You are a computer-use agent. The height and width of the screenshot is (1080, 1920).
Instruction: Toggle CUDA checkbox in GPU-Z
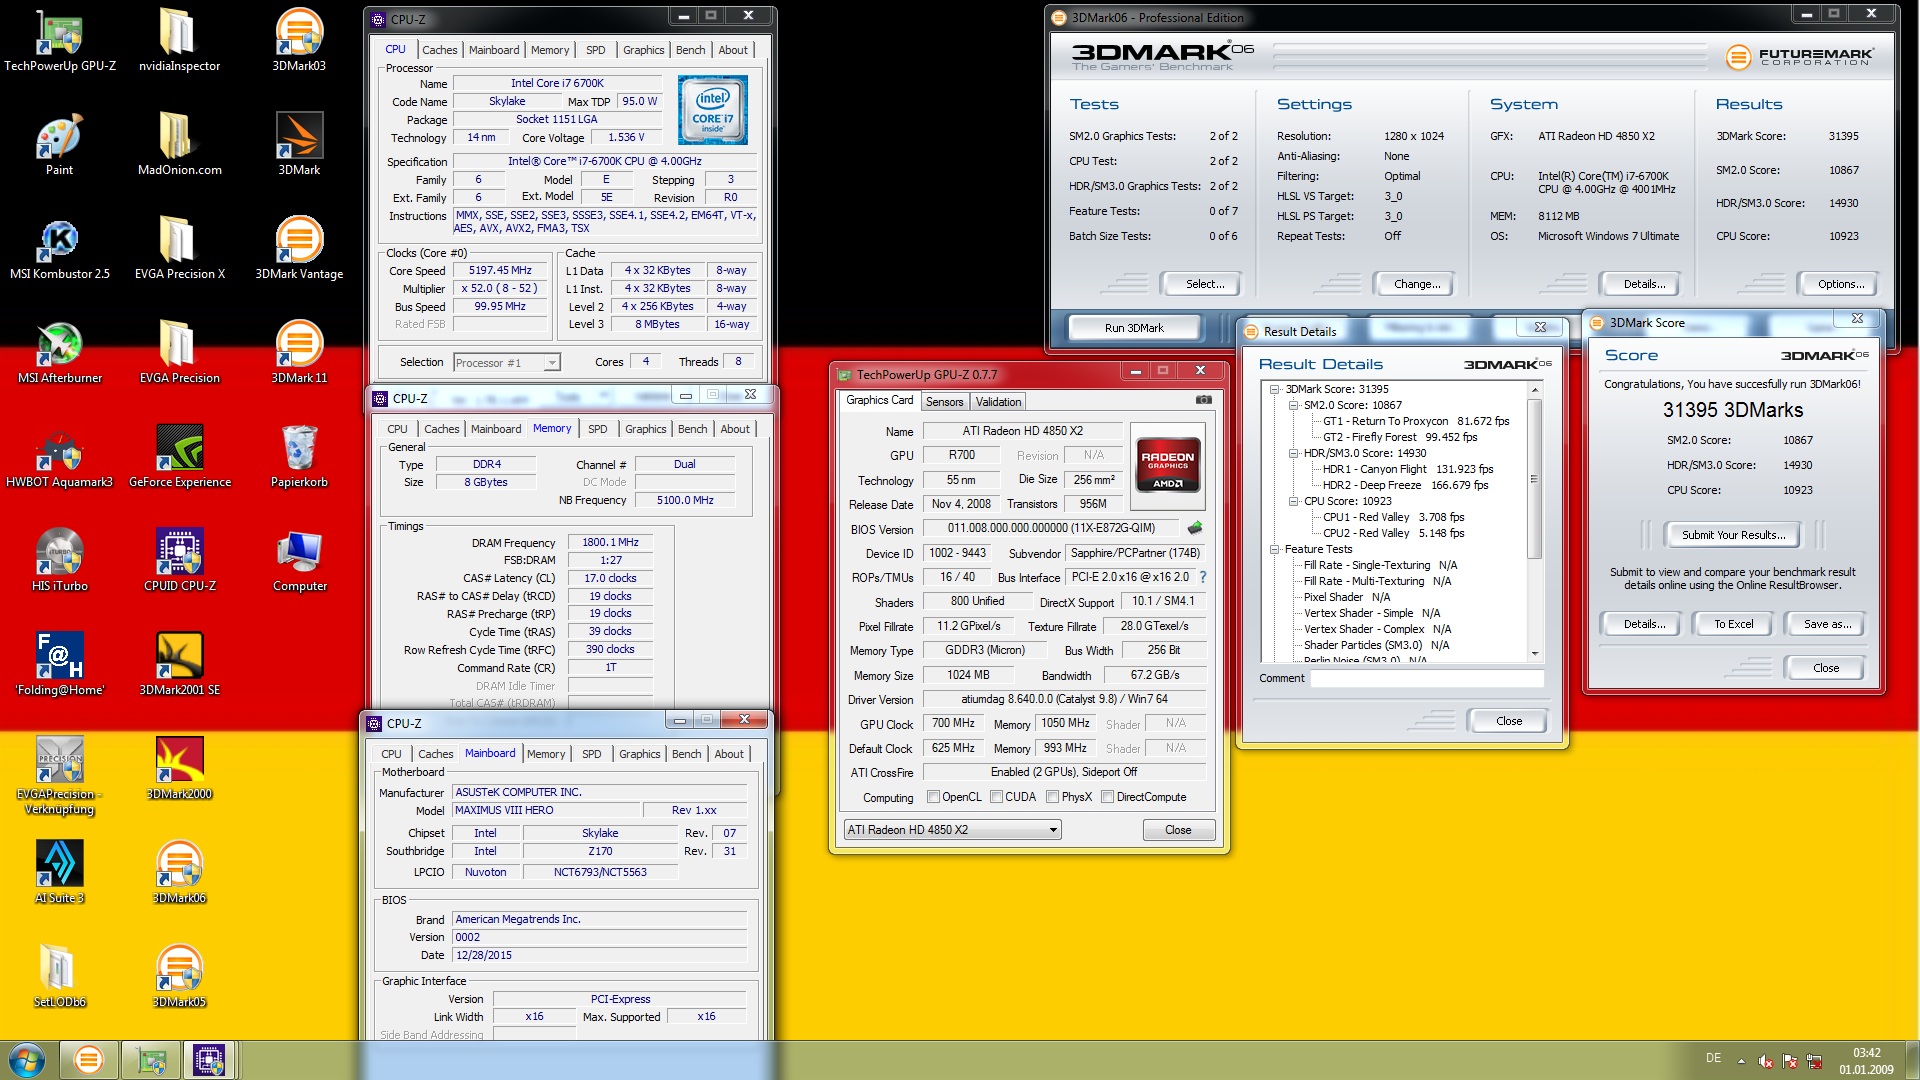coord(996,797)
